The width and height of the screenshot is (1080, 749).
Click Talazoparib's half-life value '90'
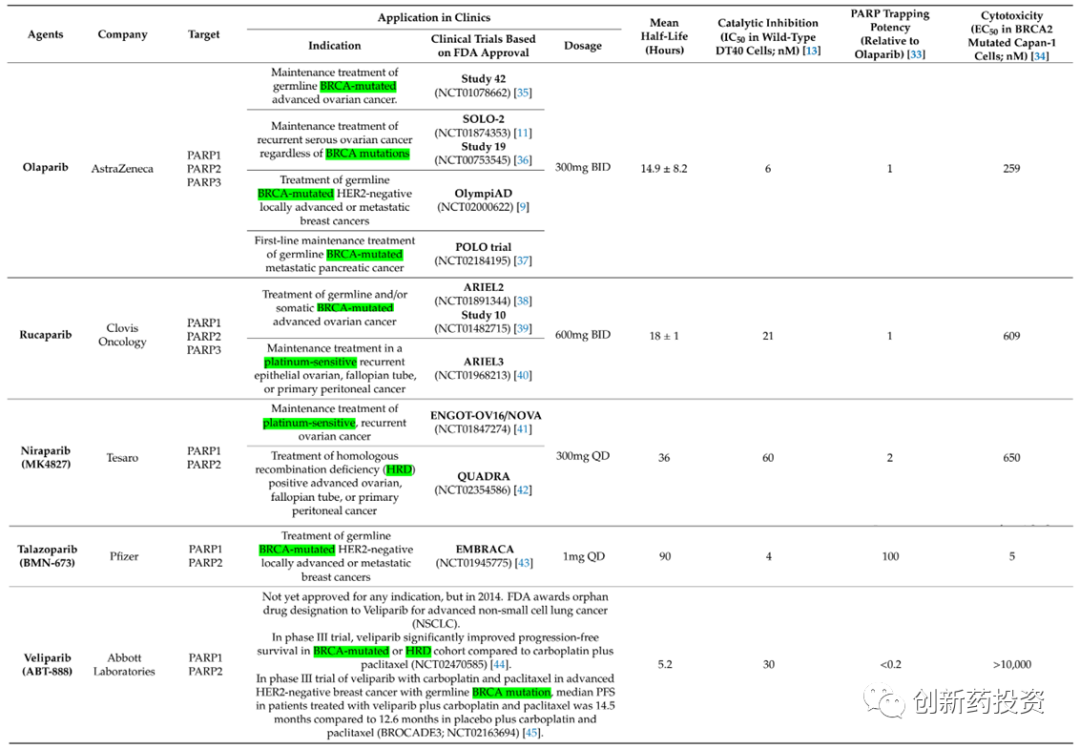[x=665, y=556]
